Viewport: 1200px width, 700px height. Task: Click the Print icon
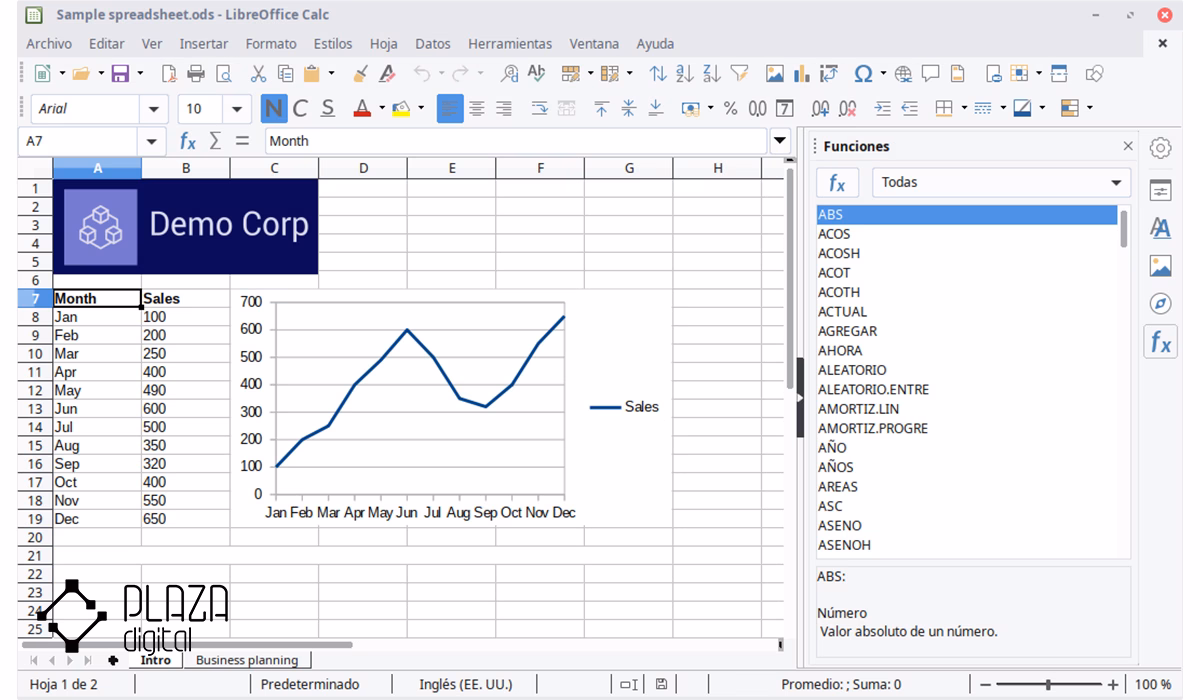click(x=196, y=73)
